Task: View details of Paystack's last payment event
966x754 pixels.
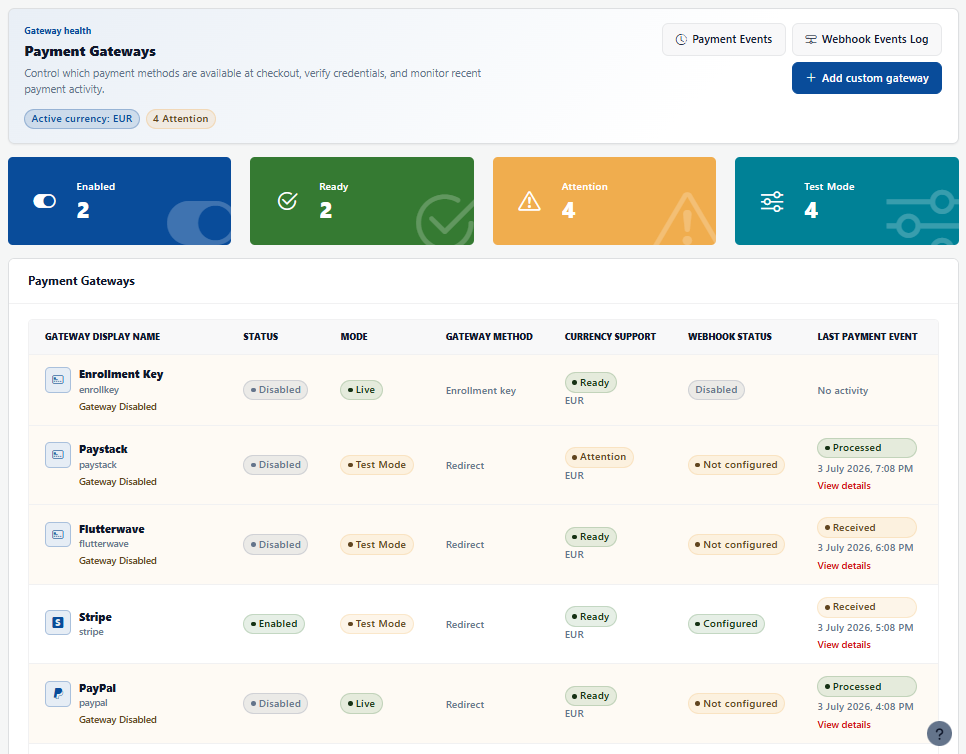Action: [x=844, y=485]
